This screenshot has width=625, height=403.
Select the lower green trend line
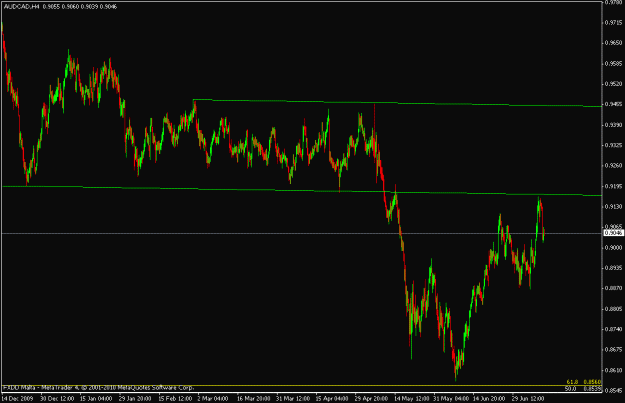pyautogui.click(x=302, y=191)
